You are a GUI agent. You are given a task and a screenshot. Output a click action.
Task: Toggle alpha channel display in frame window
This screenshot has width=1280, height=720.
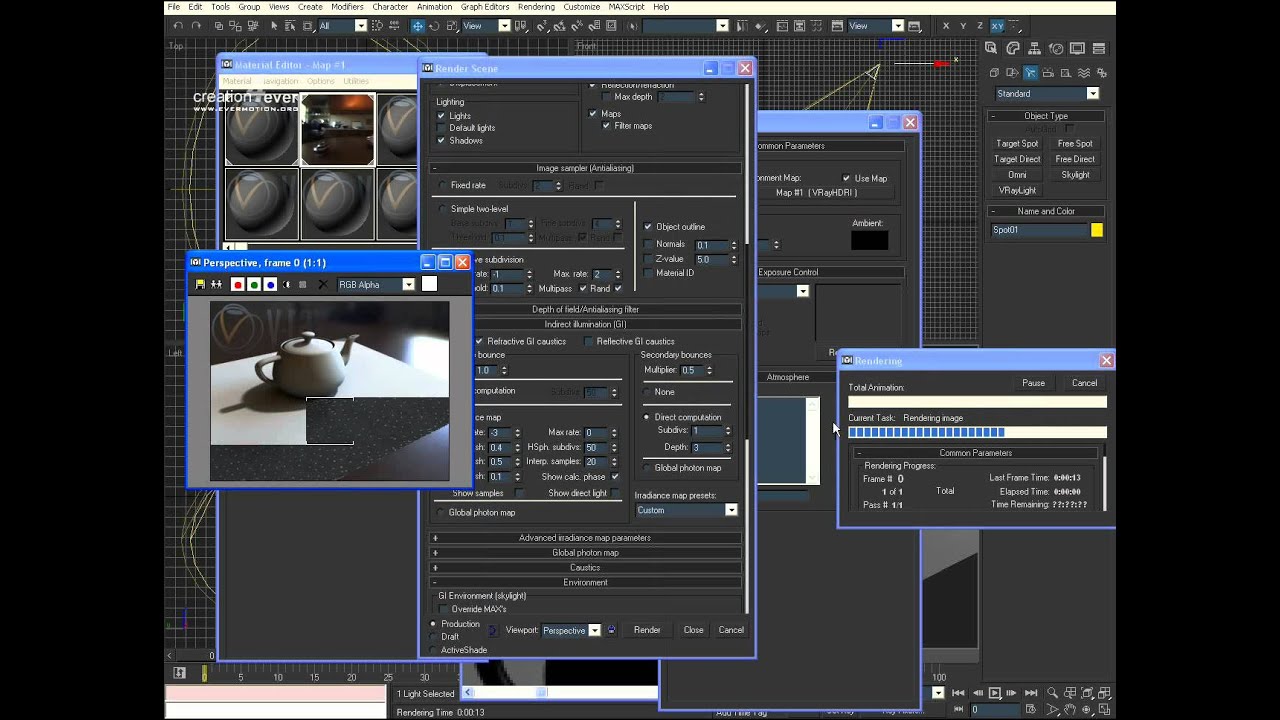coord(287,285)
